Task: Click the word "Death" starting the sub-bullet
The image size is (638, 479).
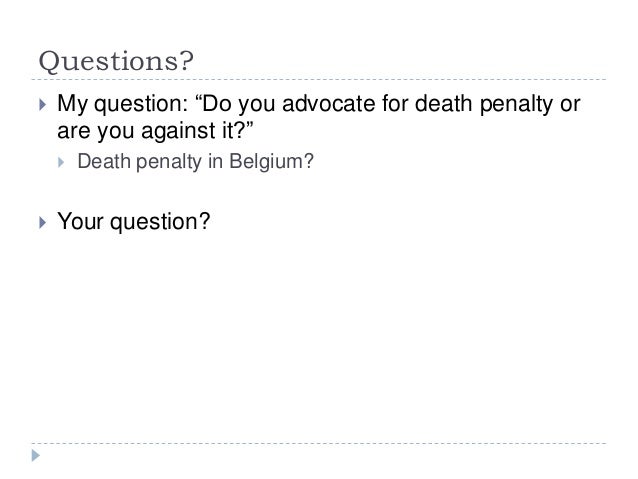Action: click(x=104, y=161)
